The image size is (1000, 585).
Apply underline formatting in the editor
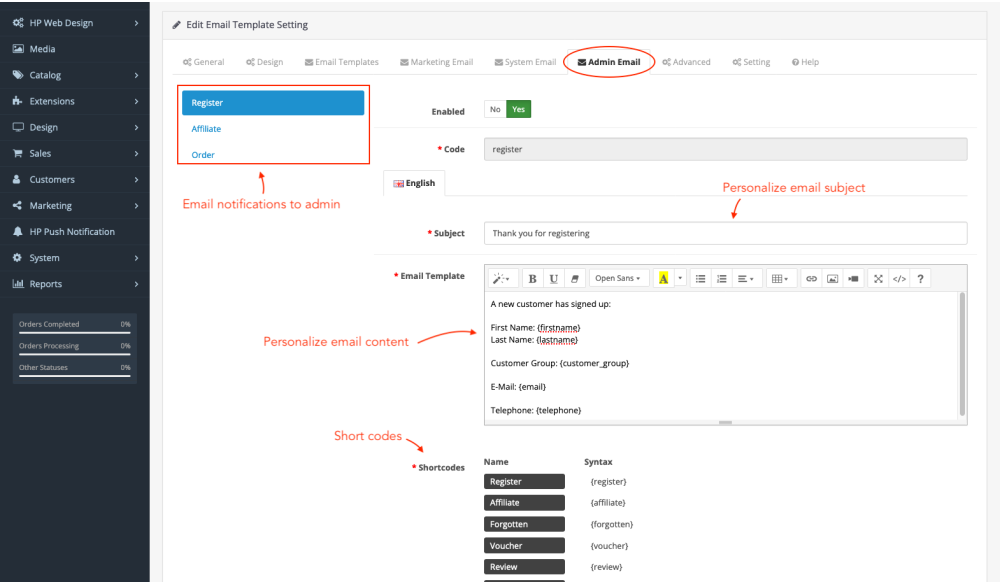pos(553,278)
